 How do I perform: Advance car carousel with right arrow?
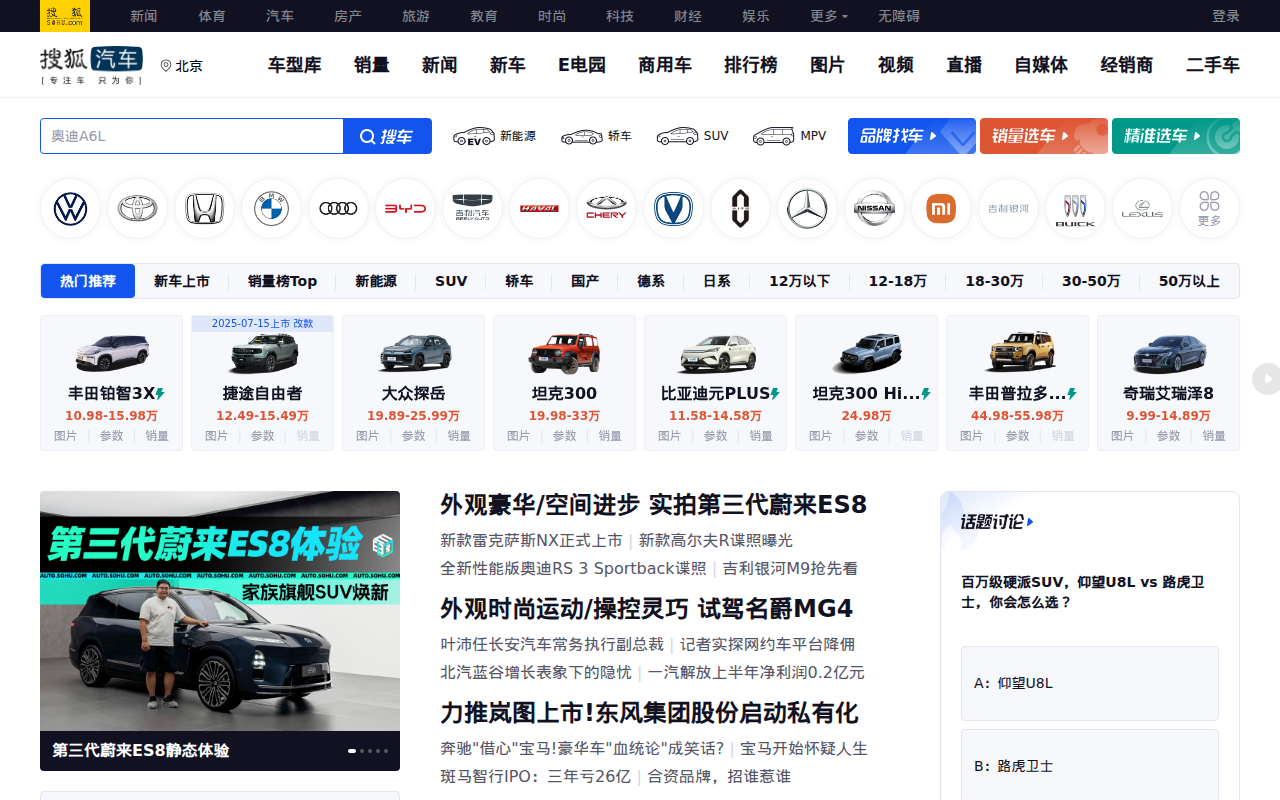point(1266,379)
